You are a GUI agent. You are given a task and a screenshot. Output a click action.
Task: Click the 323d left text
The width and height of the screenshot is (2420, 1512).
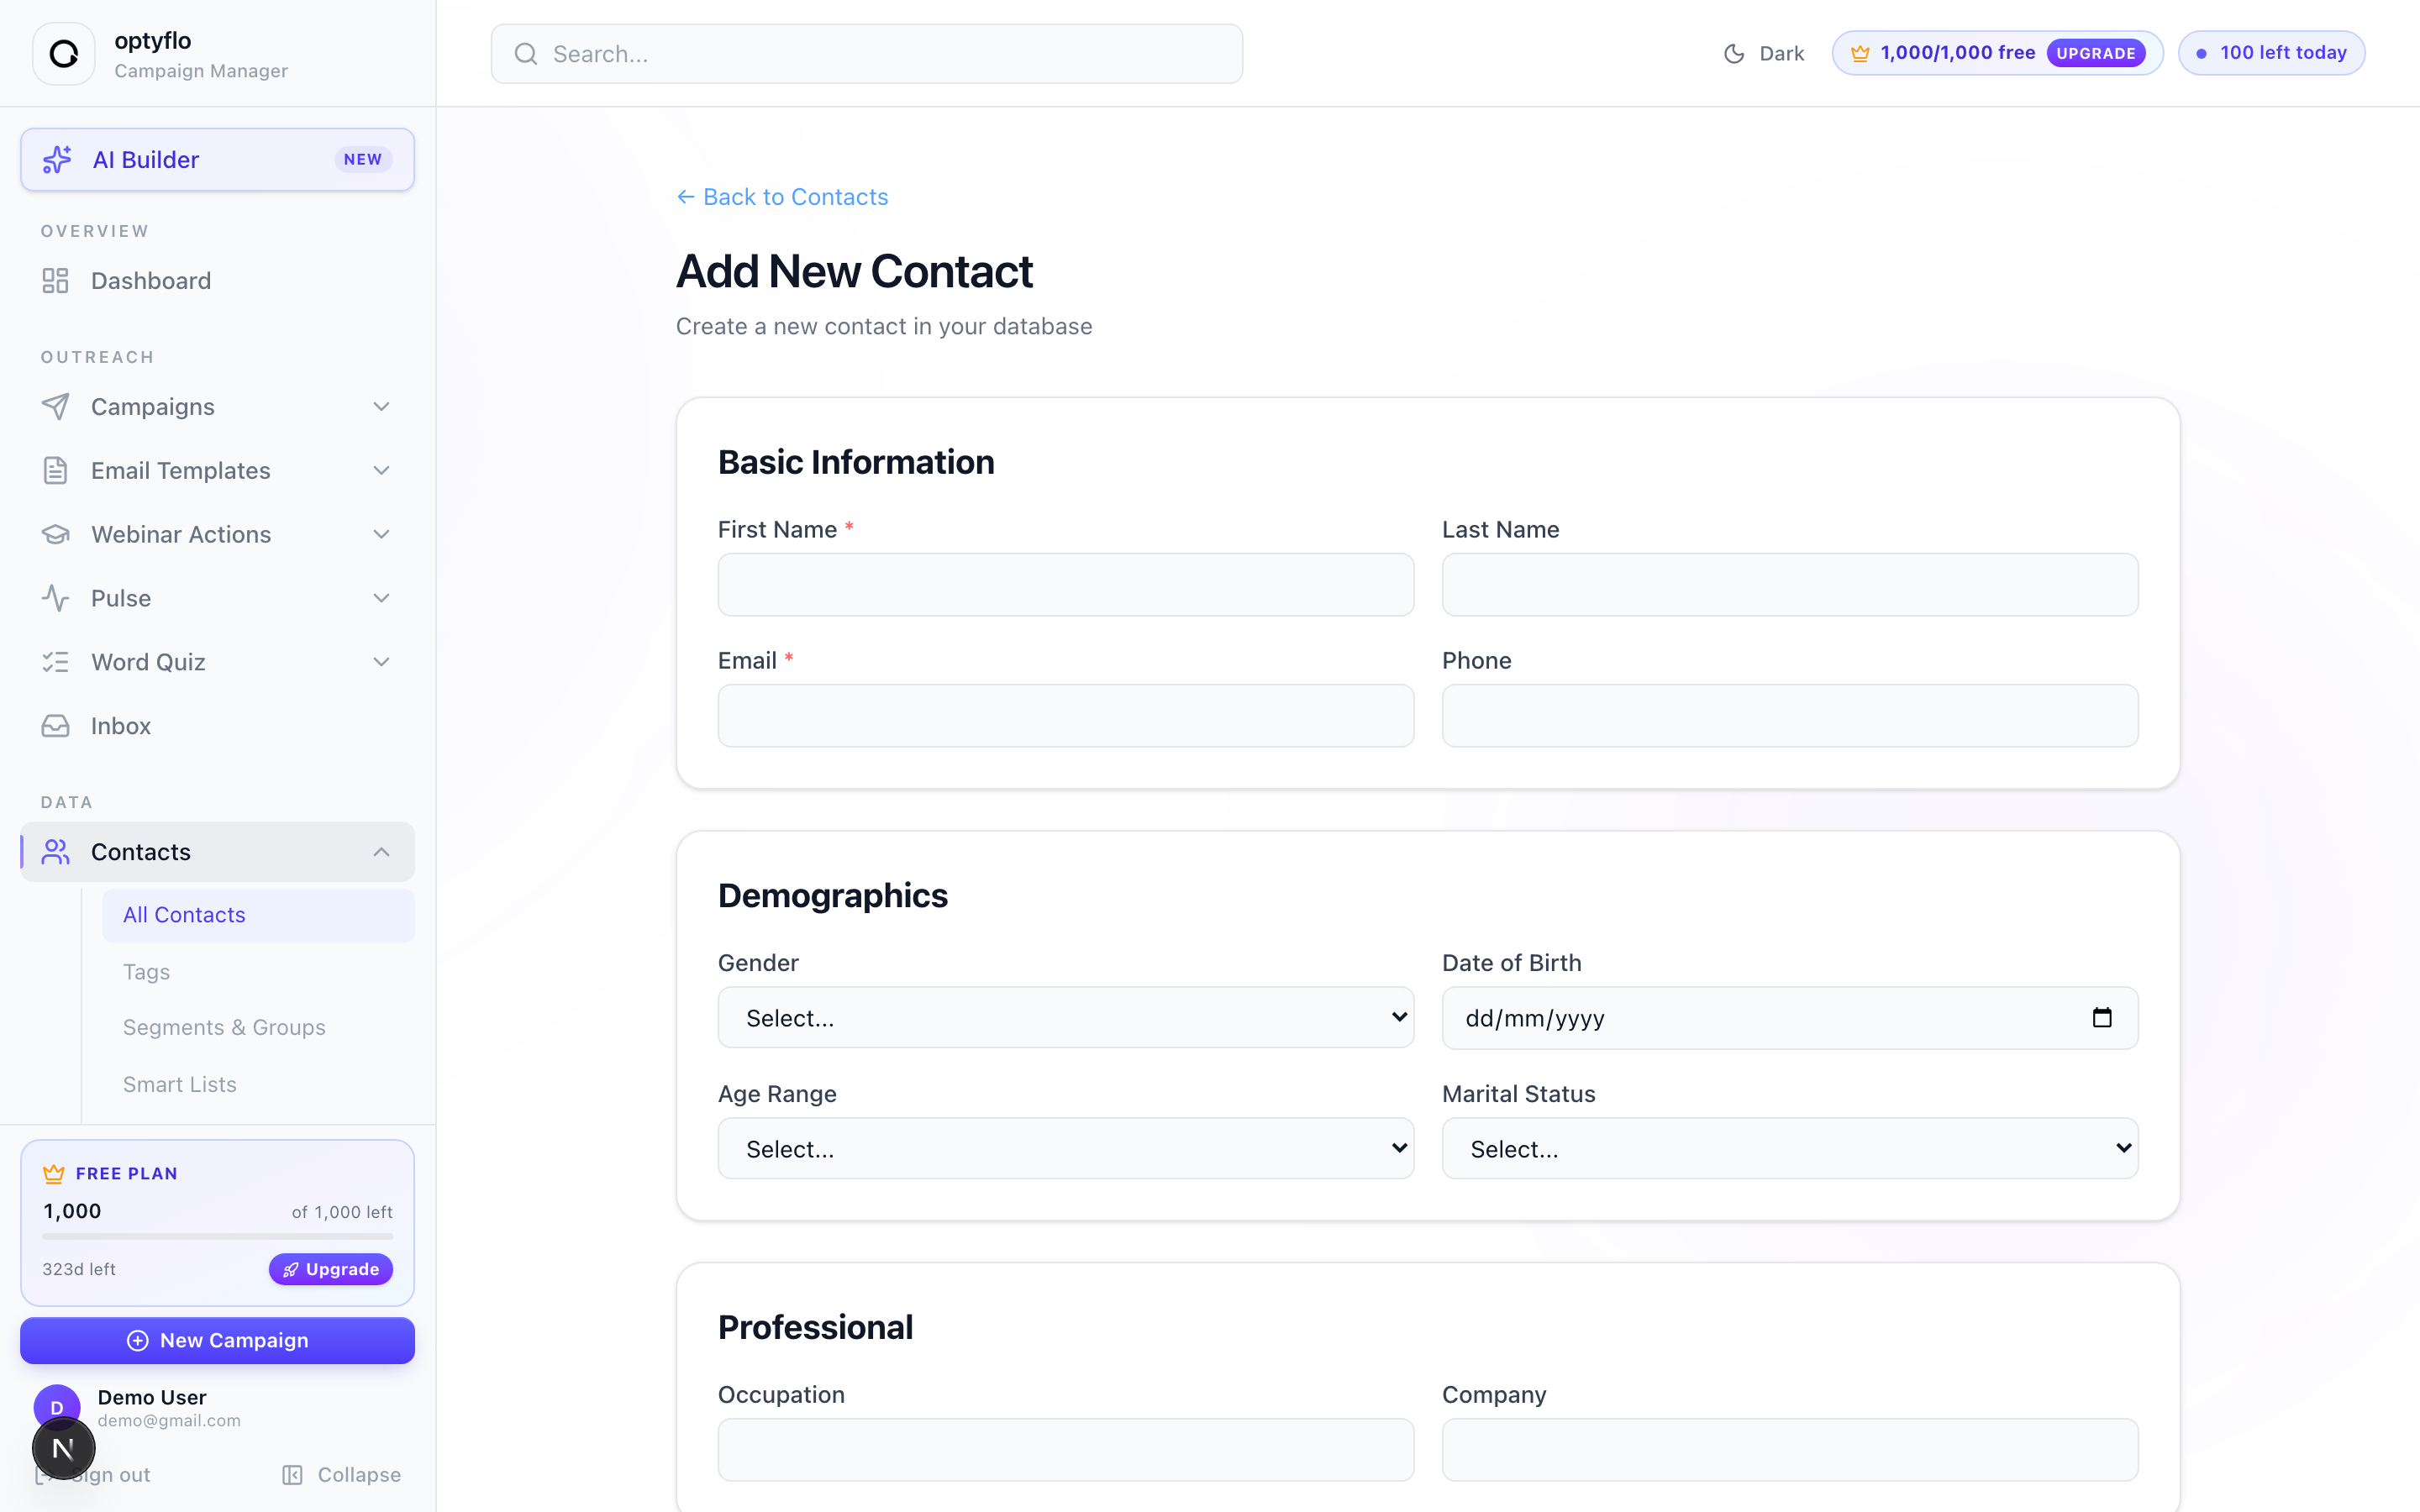pyautogui.click(x=79, y=1270)
